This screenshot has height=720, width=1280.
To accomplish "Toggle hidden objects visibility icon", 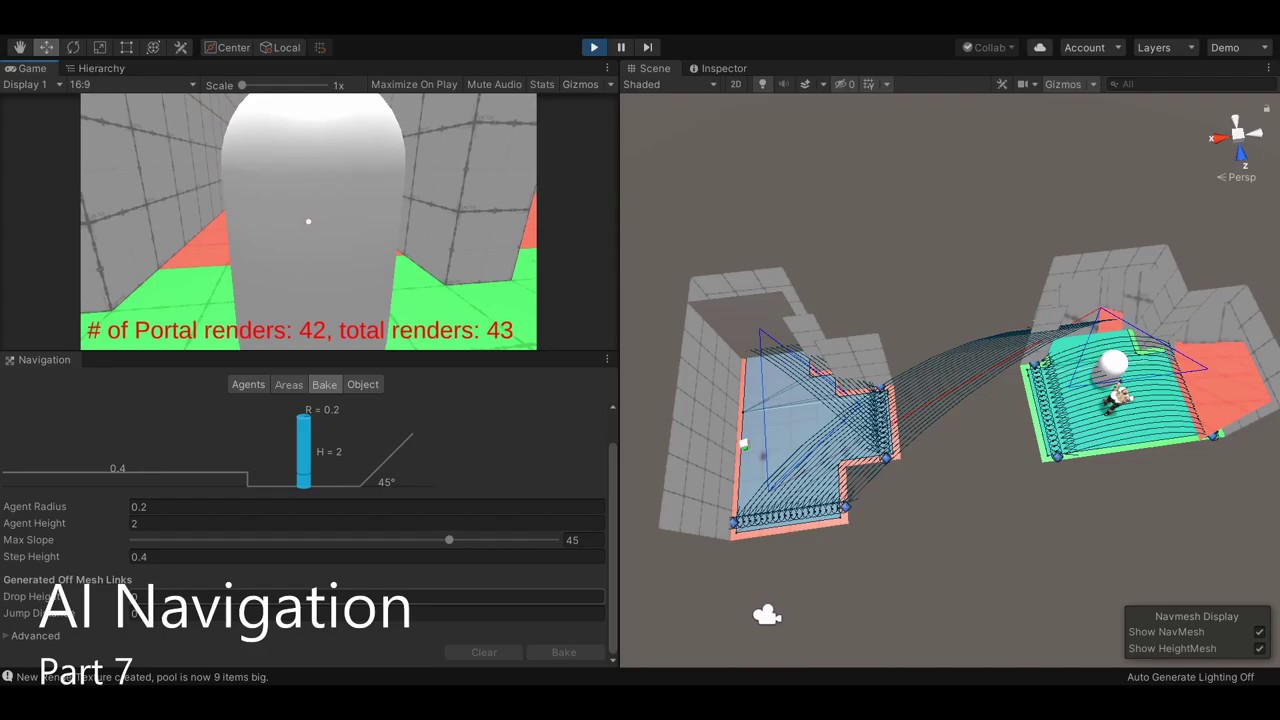I will [845, 84].
